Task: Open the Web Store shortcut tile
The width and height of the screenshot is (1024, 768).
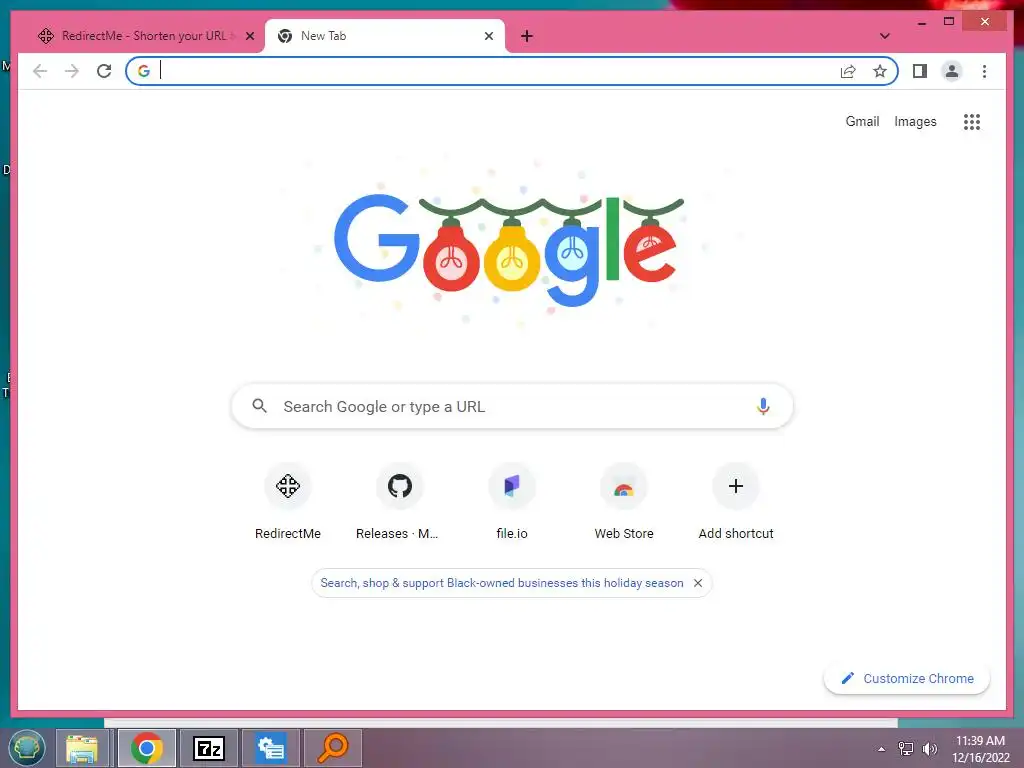Action: point(624,501)
